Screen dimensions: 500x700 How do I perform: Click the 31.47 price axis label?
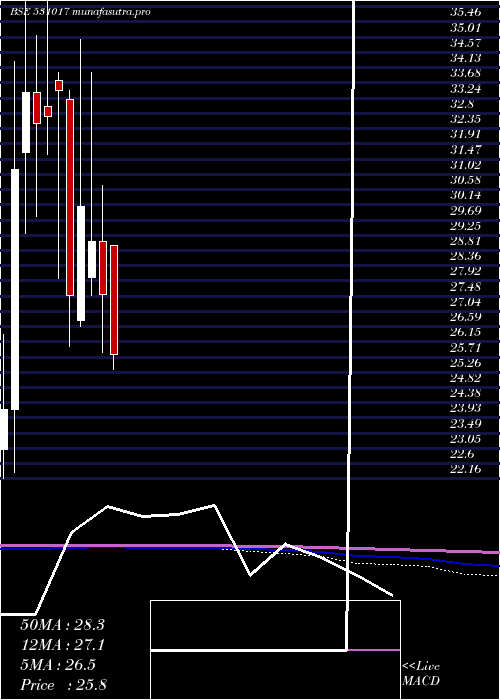click(x=465, y=150)
